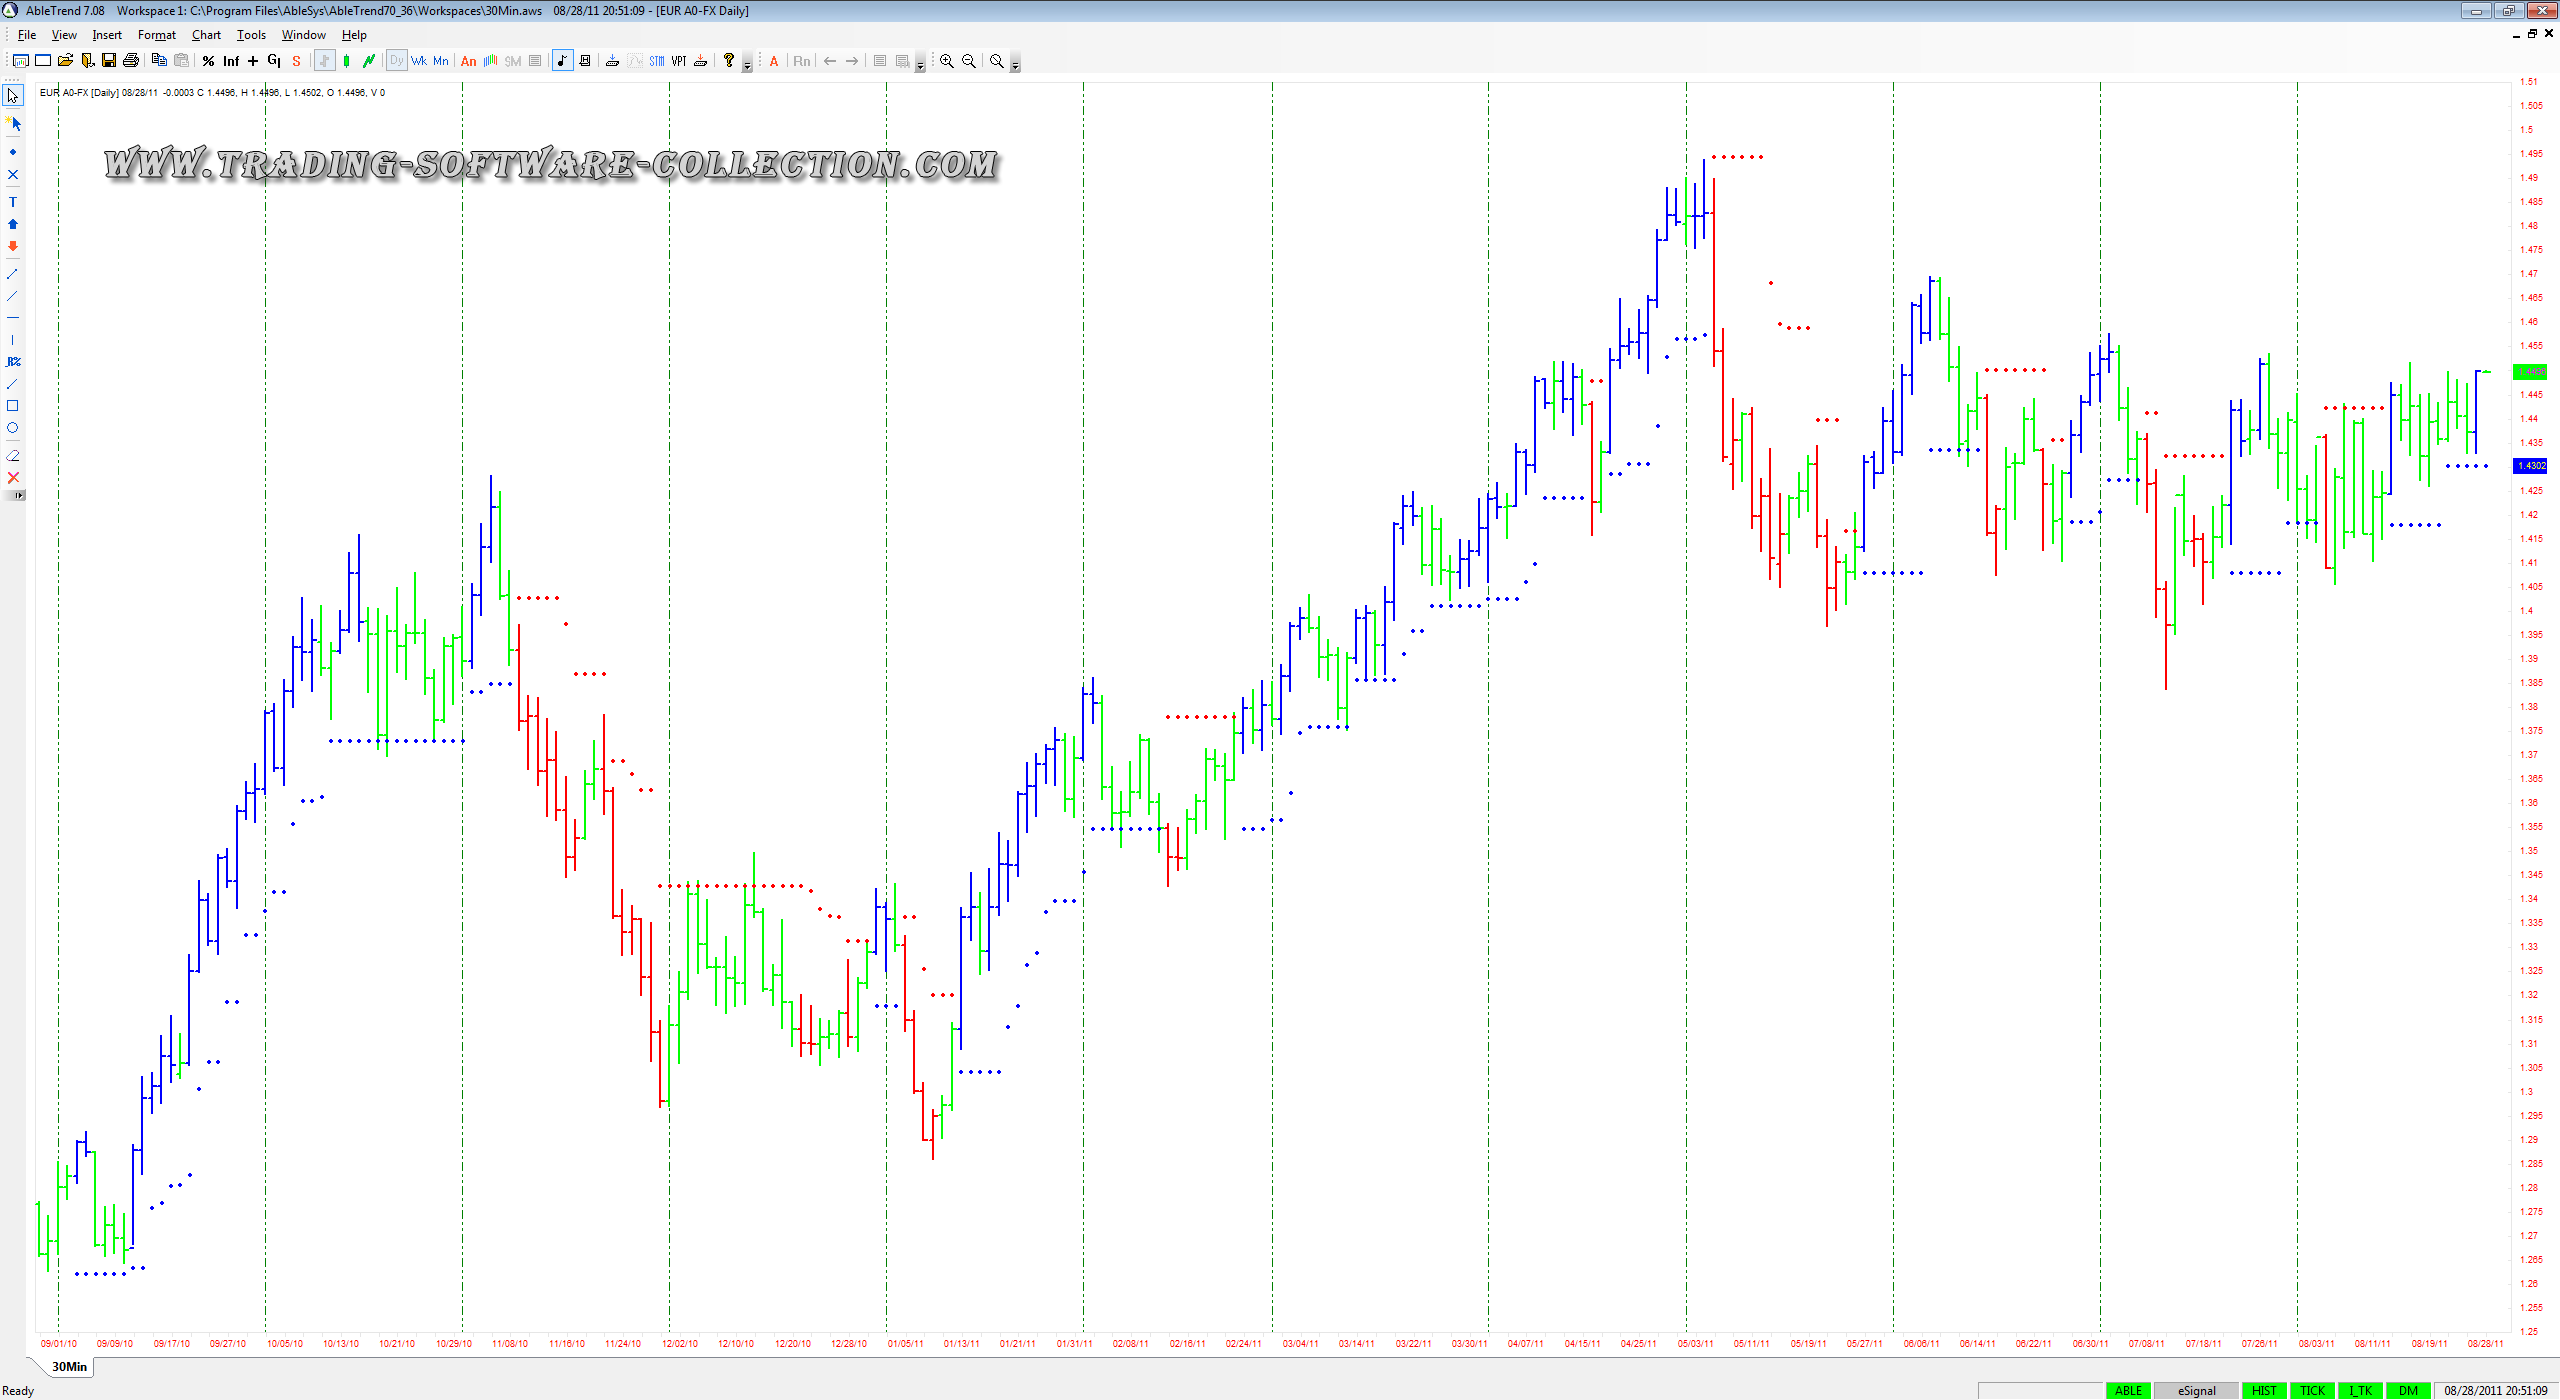Viewport: 2560px width, 1400px height.
Task: Click the blue up arrow marker tool
Action: pos(13,224)
